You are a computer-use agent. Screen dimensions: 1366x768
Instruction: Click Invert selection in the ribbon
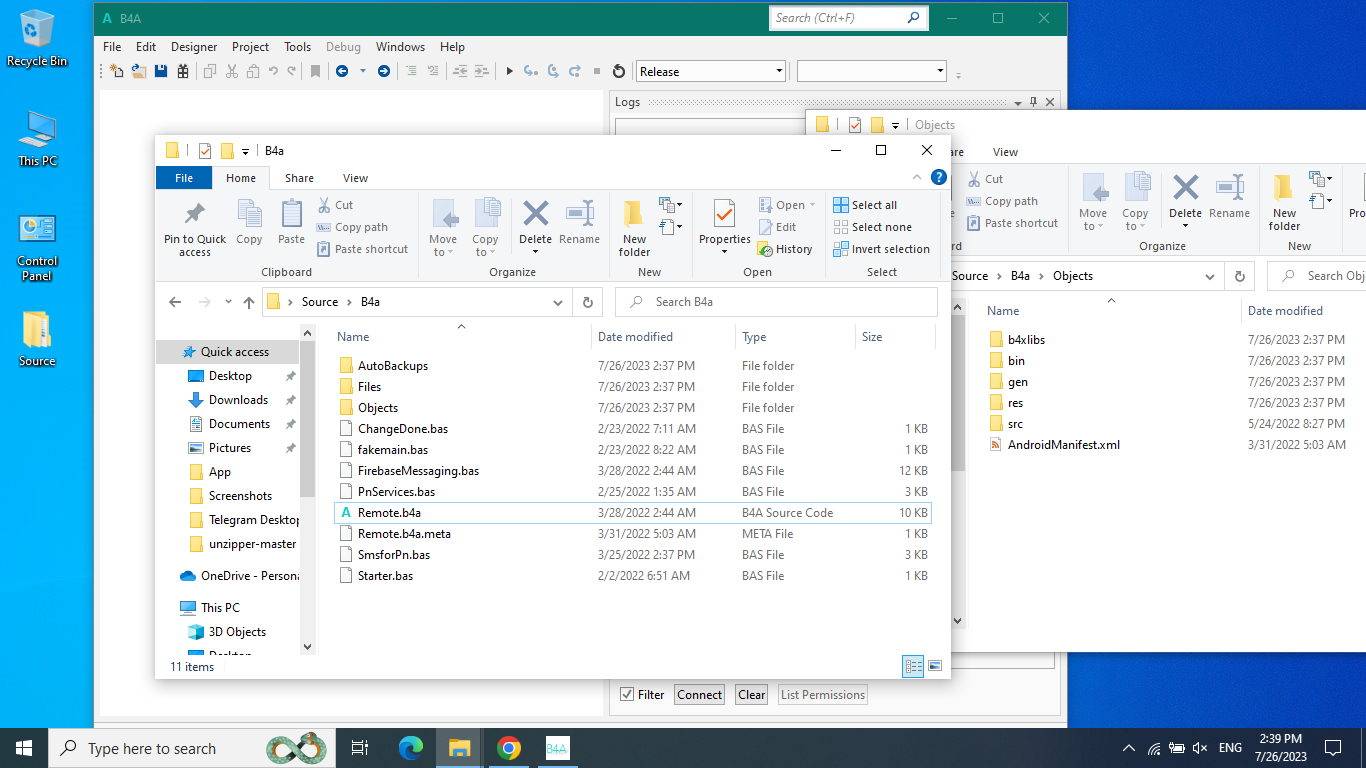[x=881, y=249]
